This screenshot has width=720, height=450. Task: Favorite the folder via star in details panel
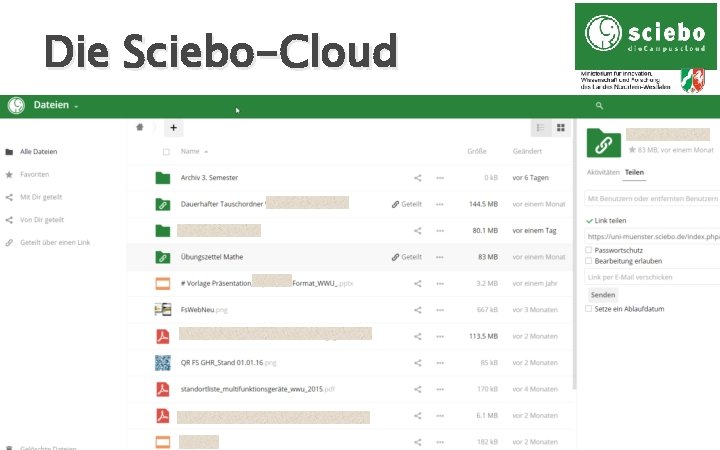point(632,150)
